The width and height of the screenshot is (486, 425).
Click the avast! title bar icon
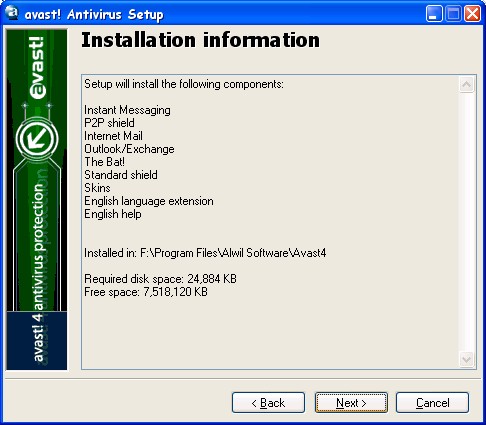click(12, 13)
